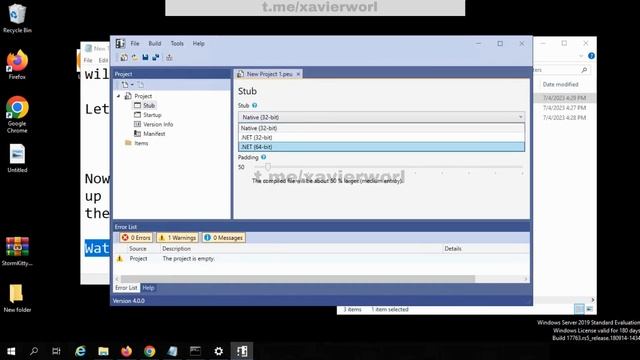The width and height of the screenshot is (640, 360).
Task: Click the greyed document icon in Project panel toolbar
Action: coord(140,84)
